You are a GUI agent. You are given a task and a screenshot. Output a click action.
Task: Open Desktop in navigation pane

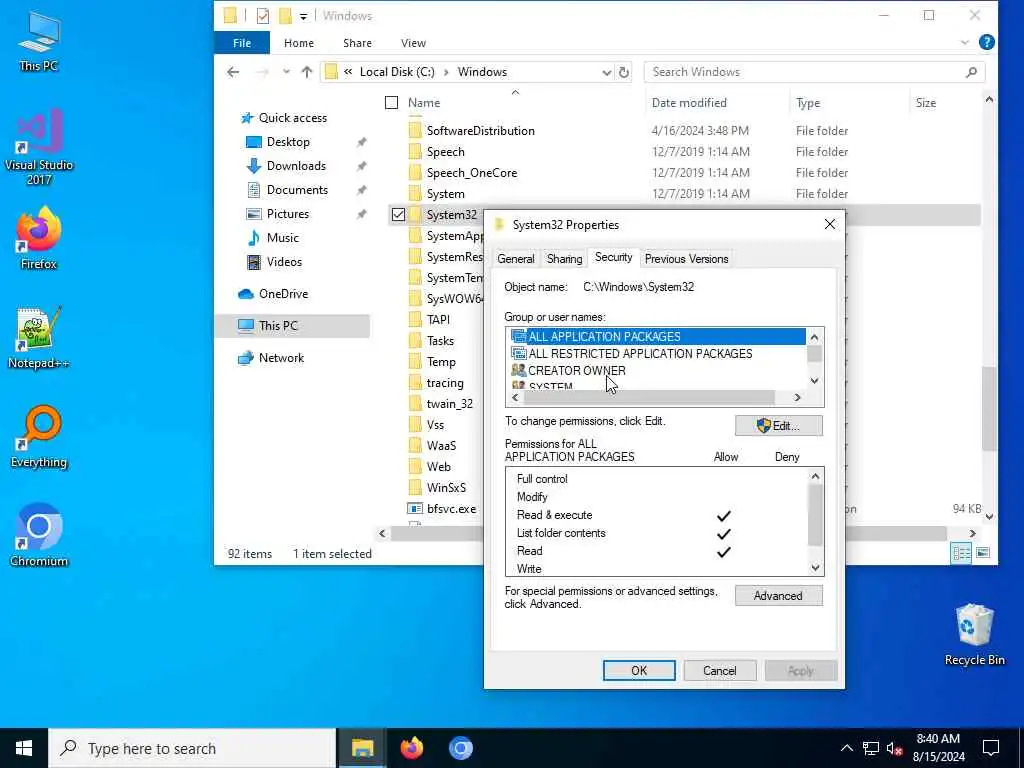pos(288,142)
